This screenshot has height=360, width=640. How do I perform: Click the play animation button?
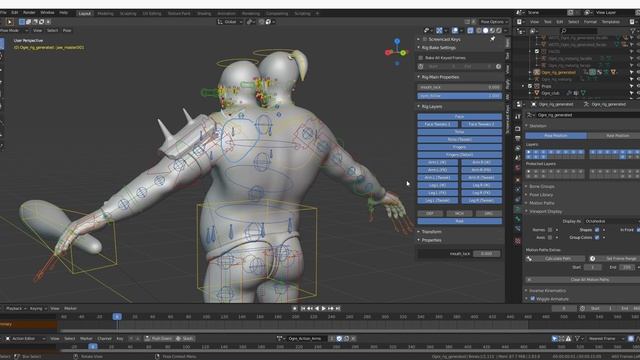click(324, 309)
